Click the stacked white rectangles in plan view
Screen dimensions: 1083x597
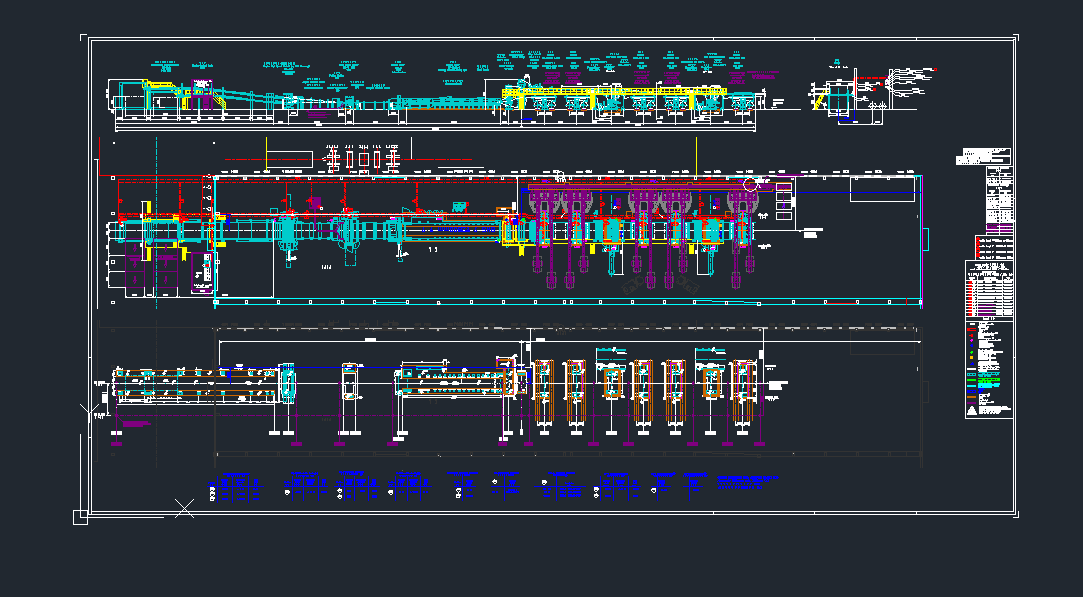pos(784,200)
